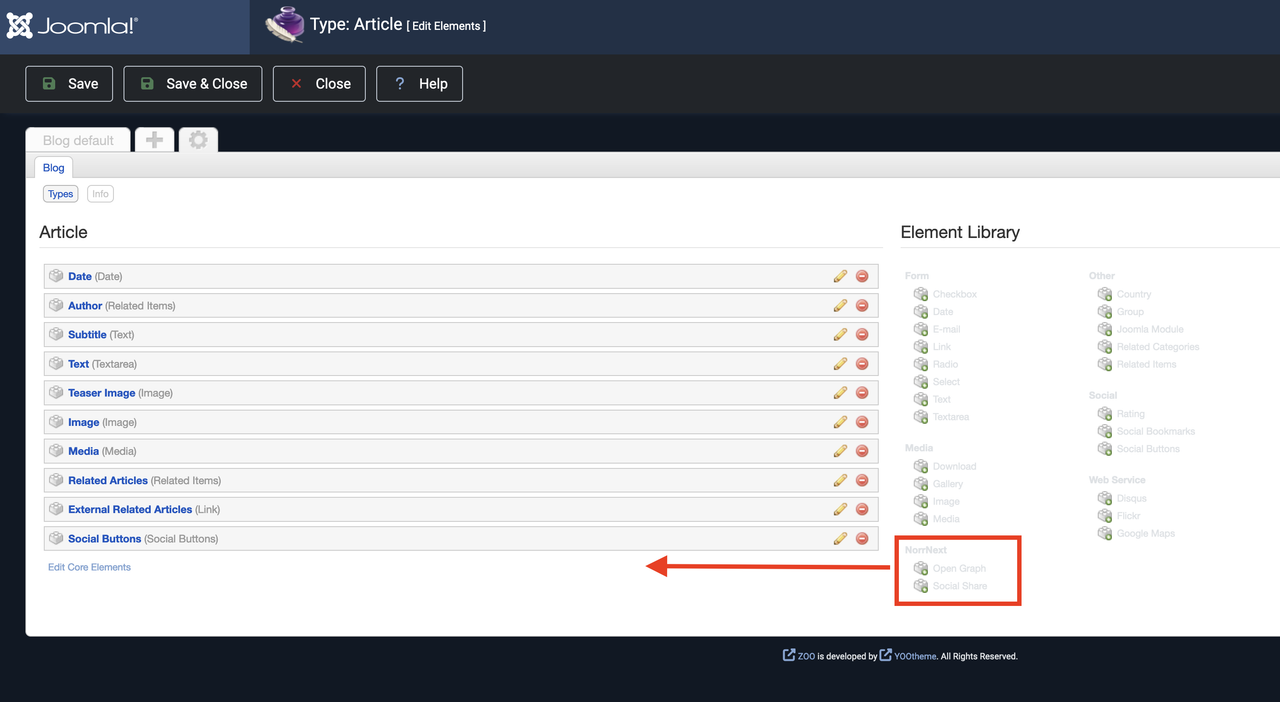This screenshot has height=702, width=1280.
Task: Delete the Text element
Action: click(862, 364)
